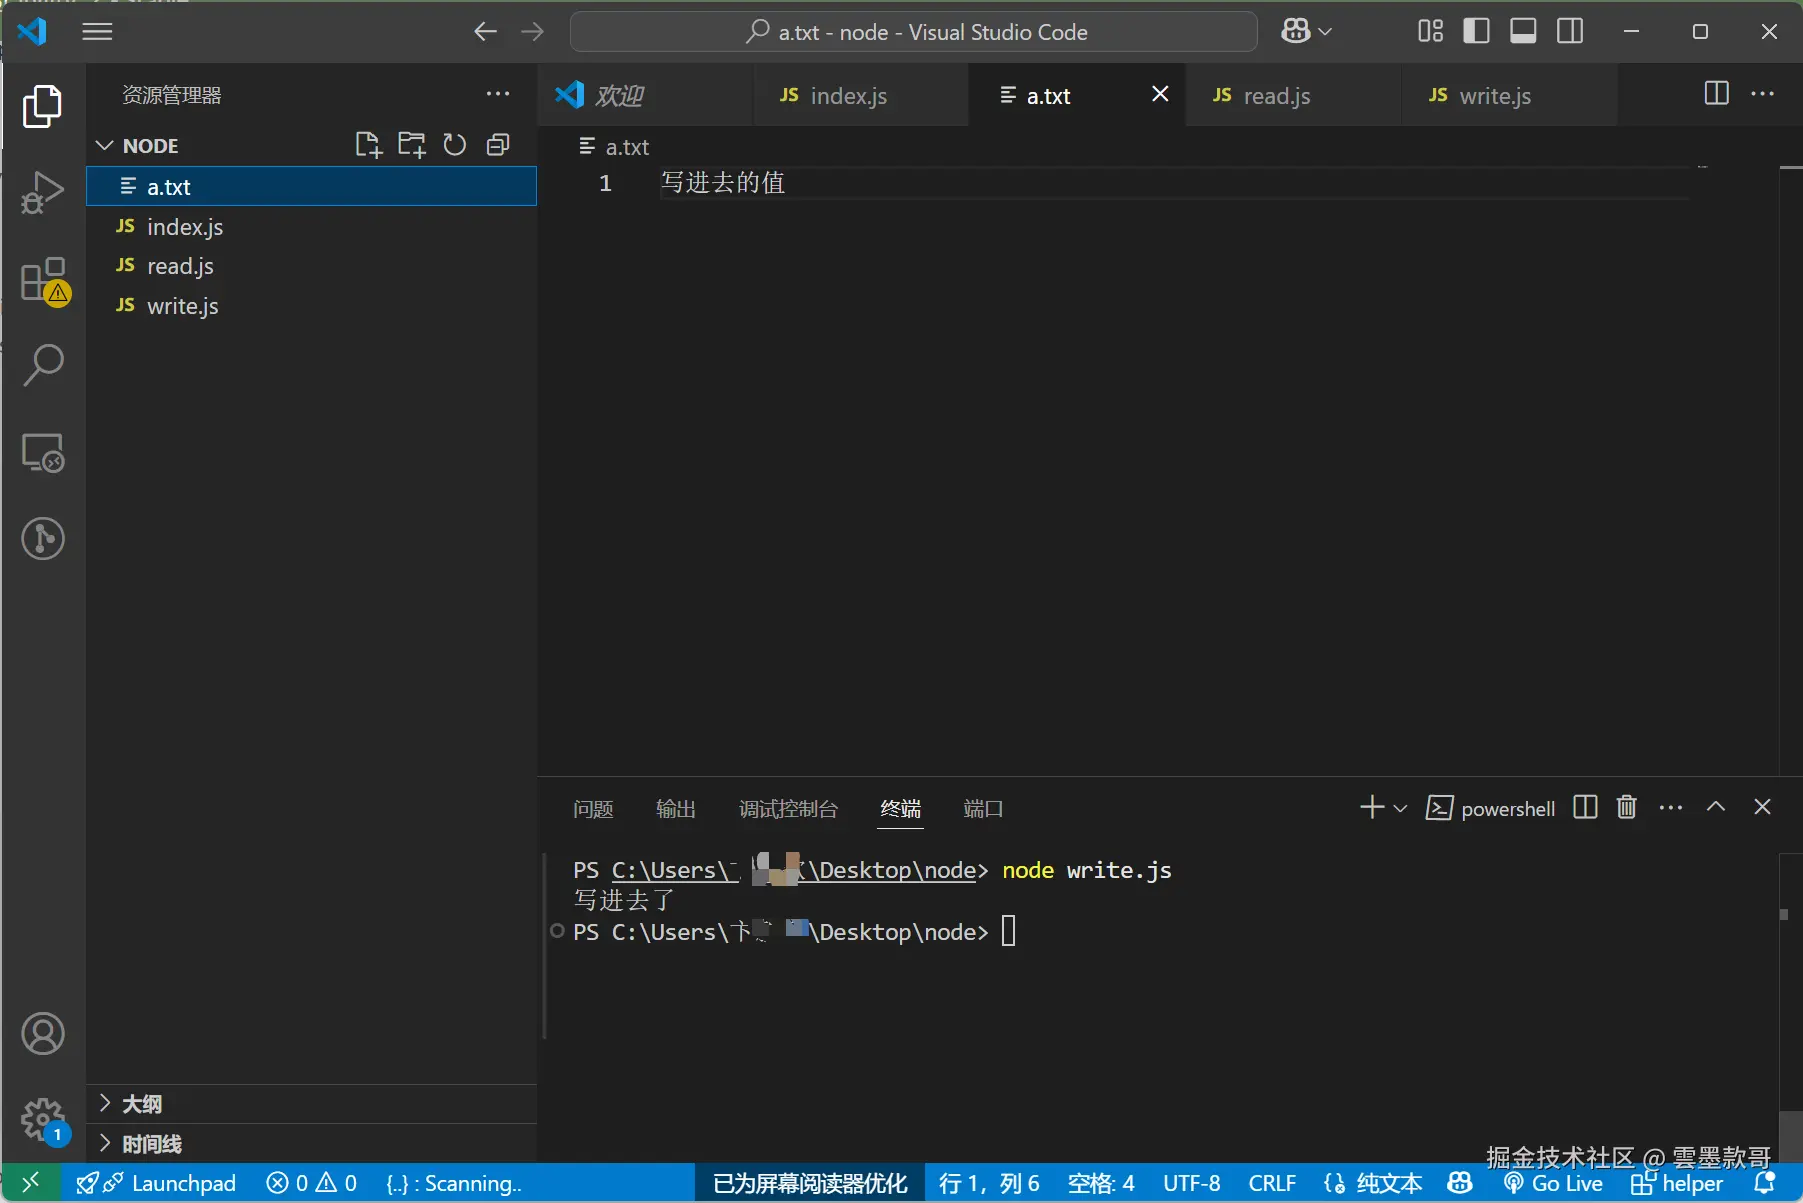
Task: Open the hamburger application menu
Action: tap(97, 32)
